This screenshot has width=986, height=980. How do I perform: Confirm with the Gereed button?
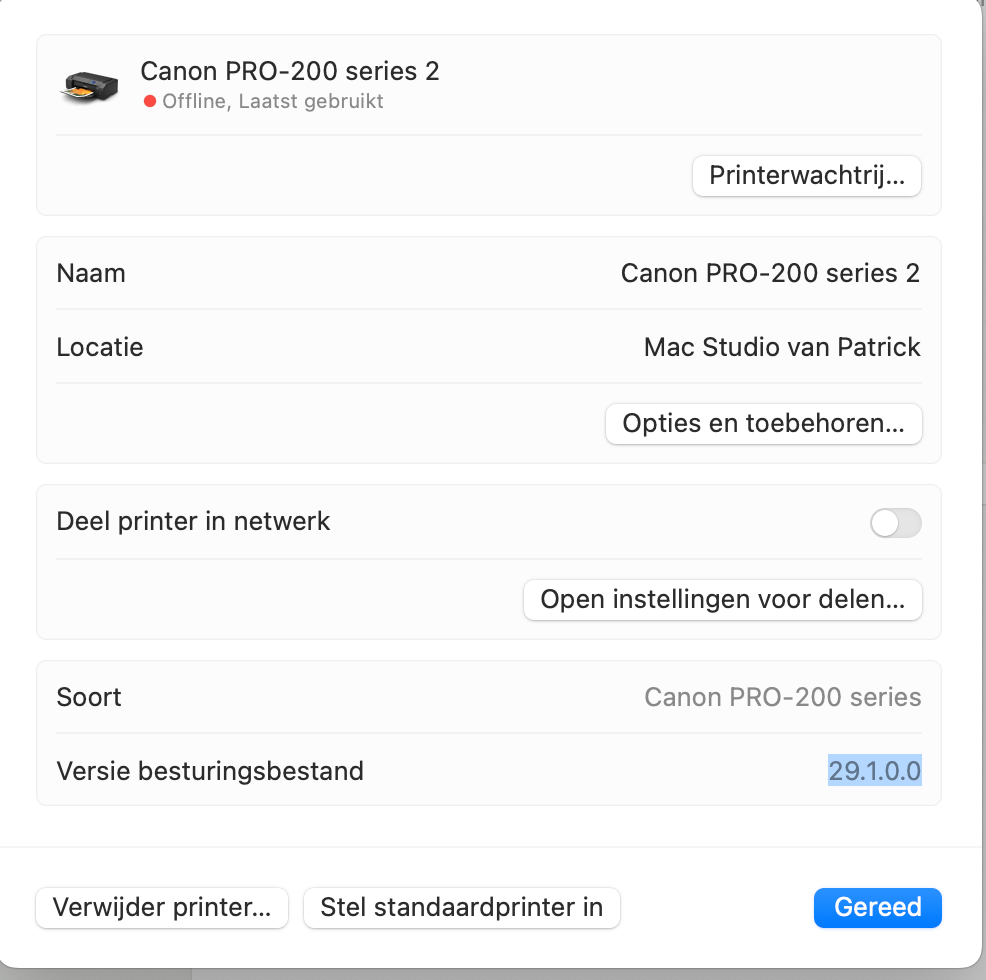877,908
